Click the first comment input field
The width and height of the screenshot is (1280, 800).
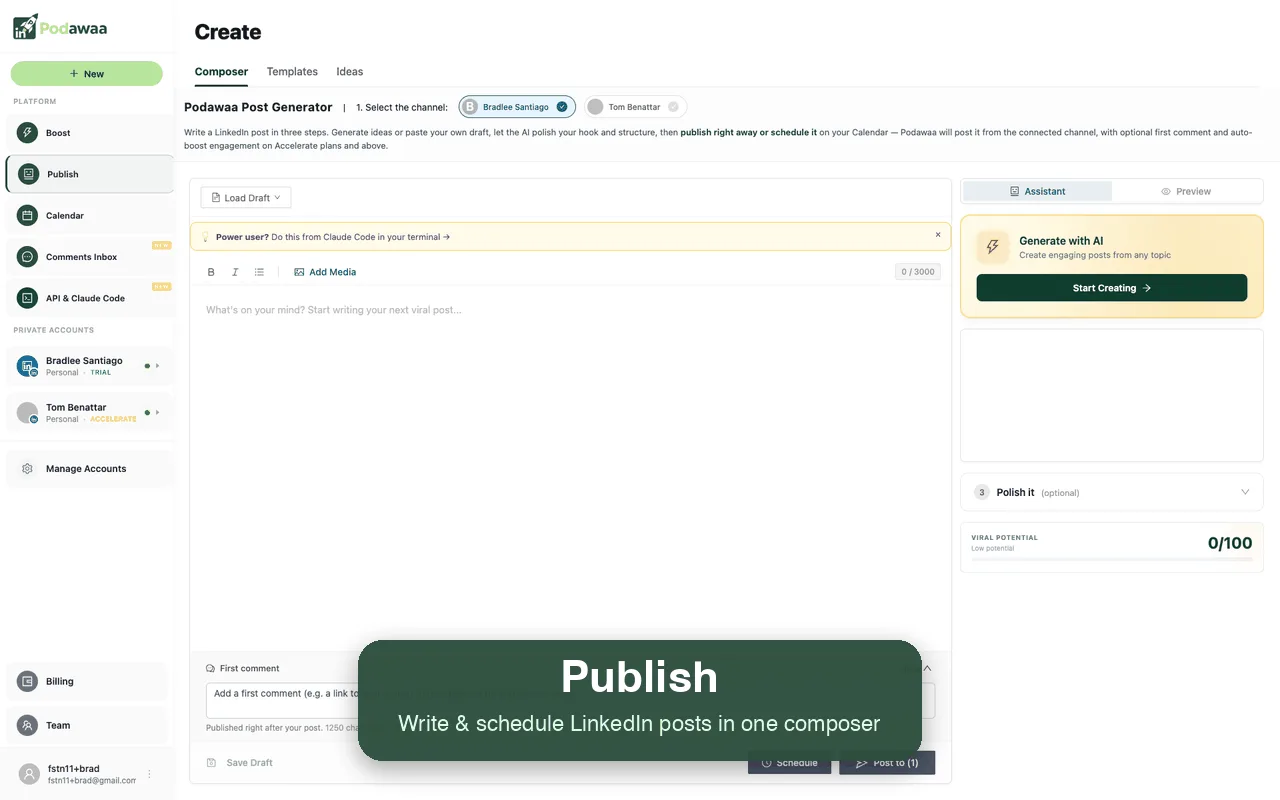570,700
